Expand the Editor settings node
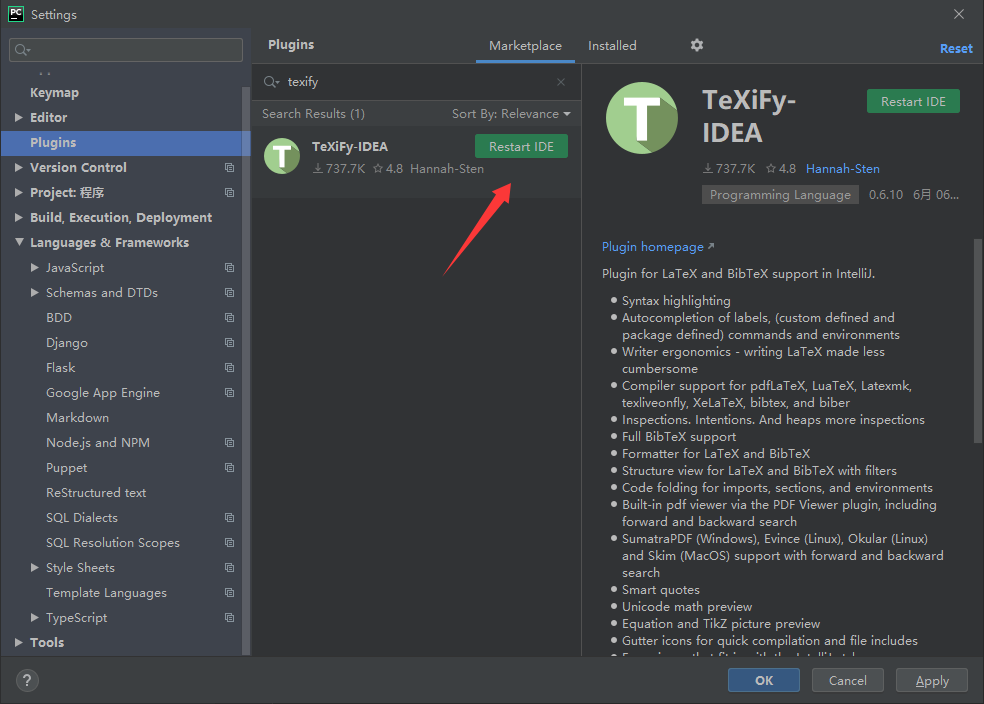The image size is (984, 704). [19, 117]
